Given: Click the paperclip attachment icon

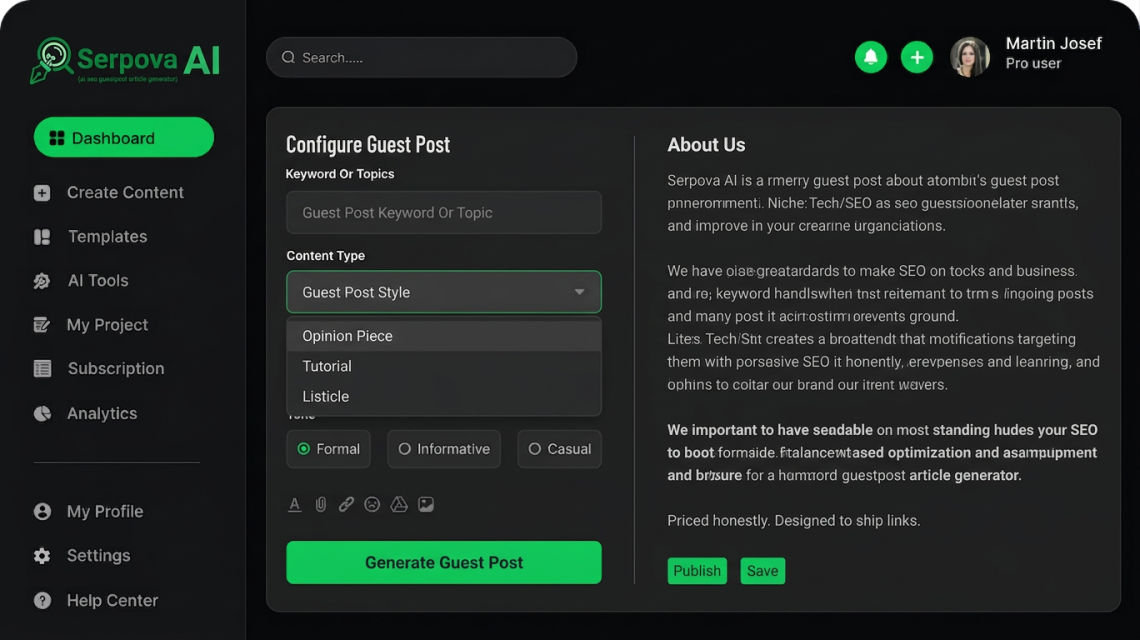Looking at the screenshot, I should pos(321,505).
